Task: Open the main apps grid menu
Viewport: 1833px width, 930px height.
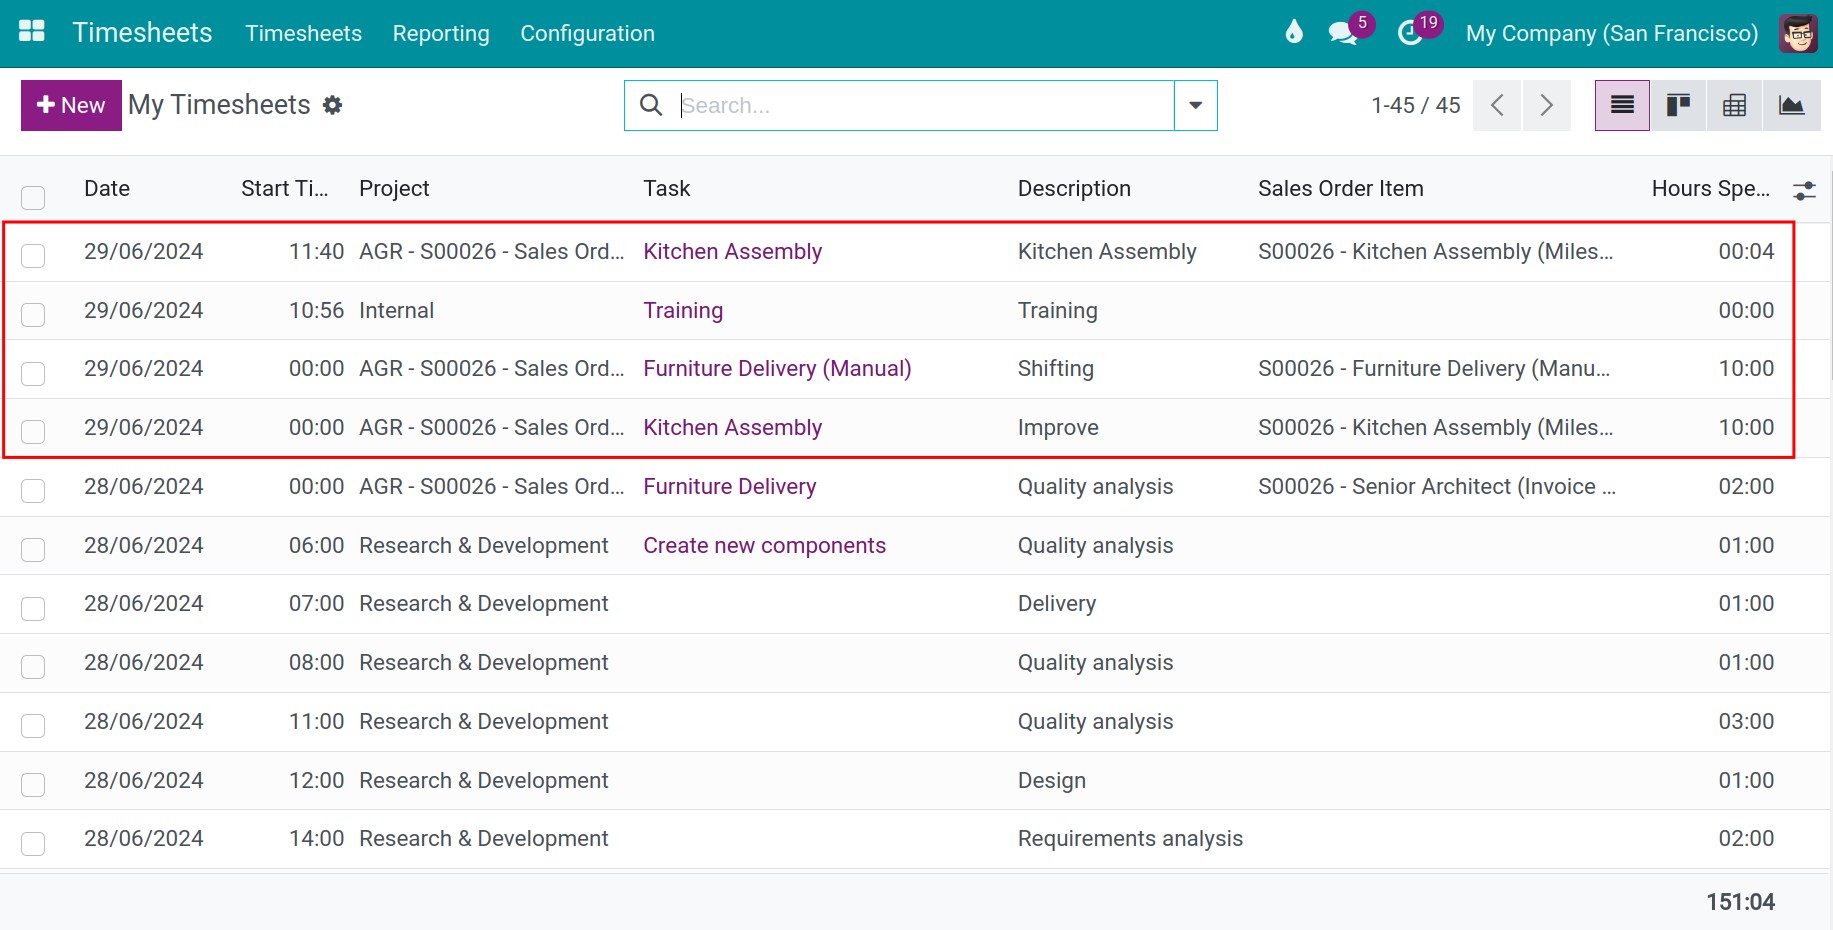Action: [32, 32]
